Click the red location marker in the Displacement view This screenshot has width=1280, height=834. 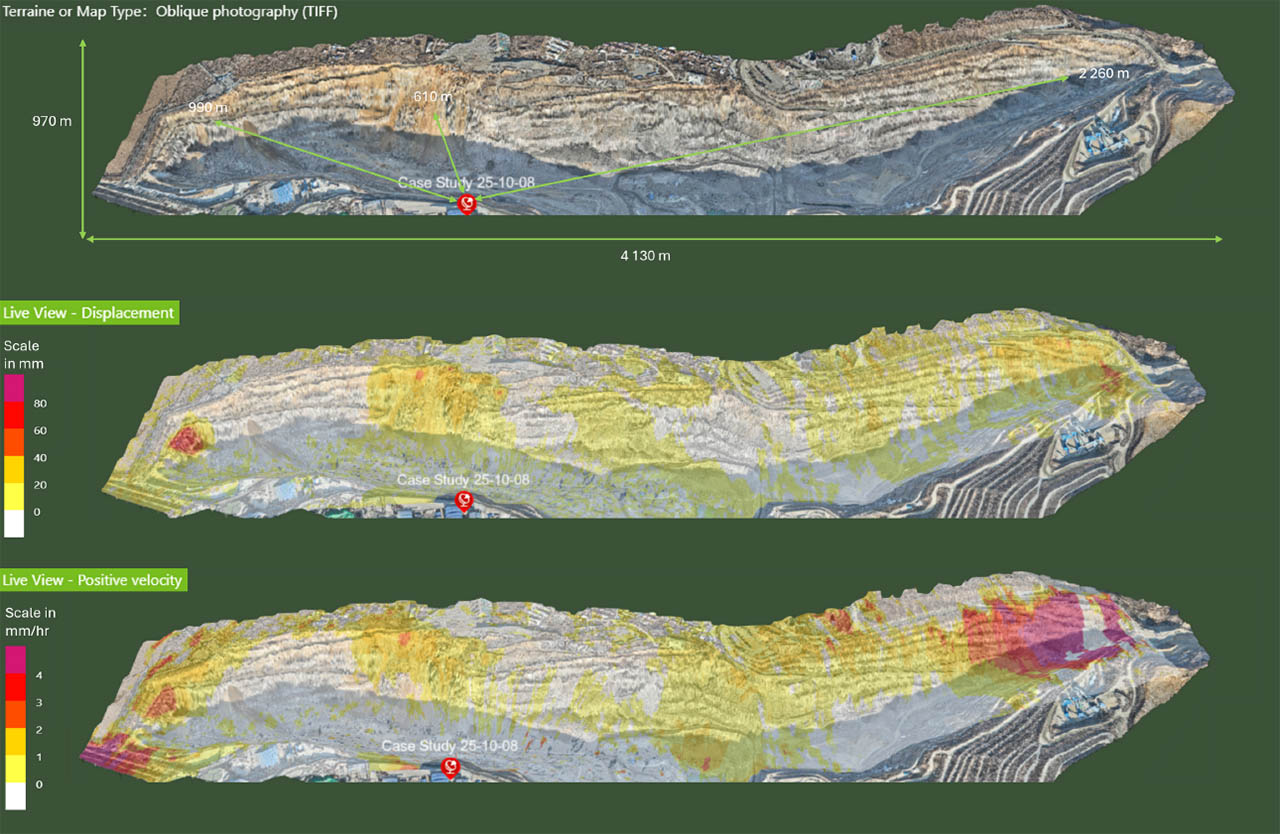[463, 500]
